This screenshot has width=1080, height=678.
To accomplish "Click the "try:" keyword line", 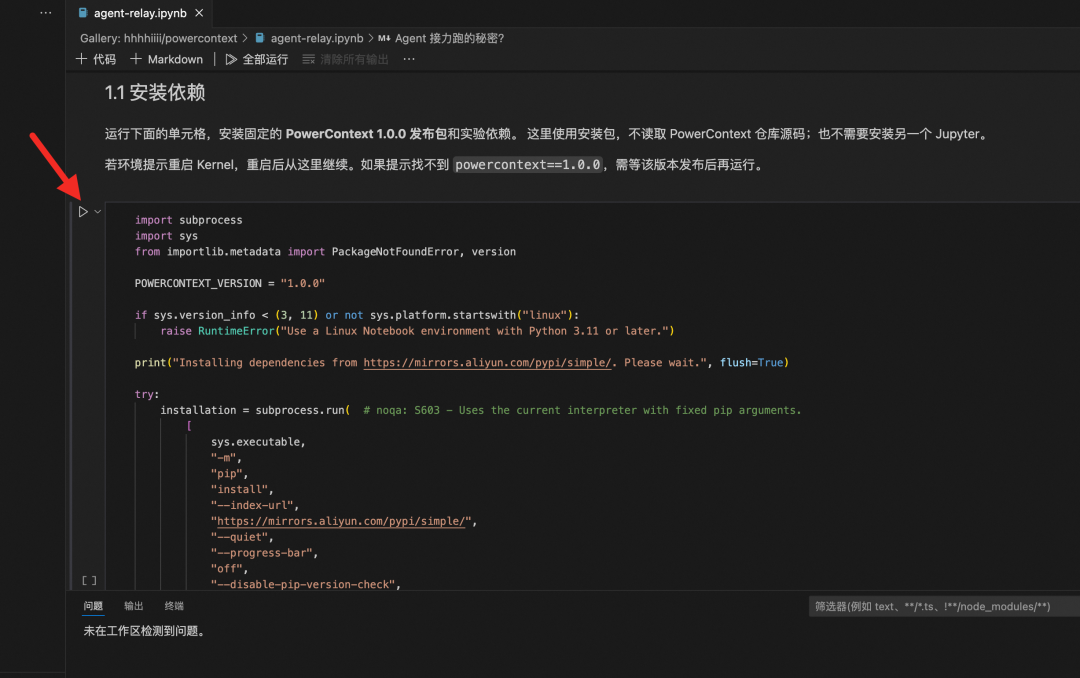I will [x=147, y=394].
